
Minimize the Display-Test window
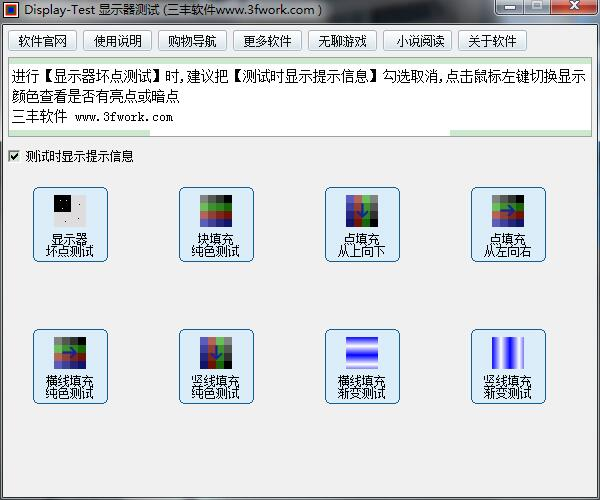coord(509,8)
